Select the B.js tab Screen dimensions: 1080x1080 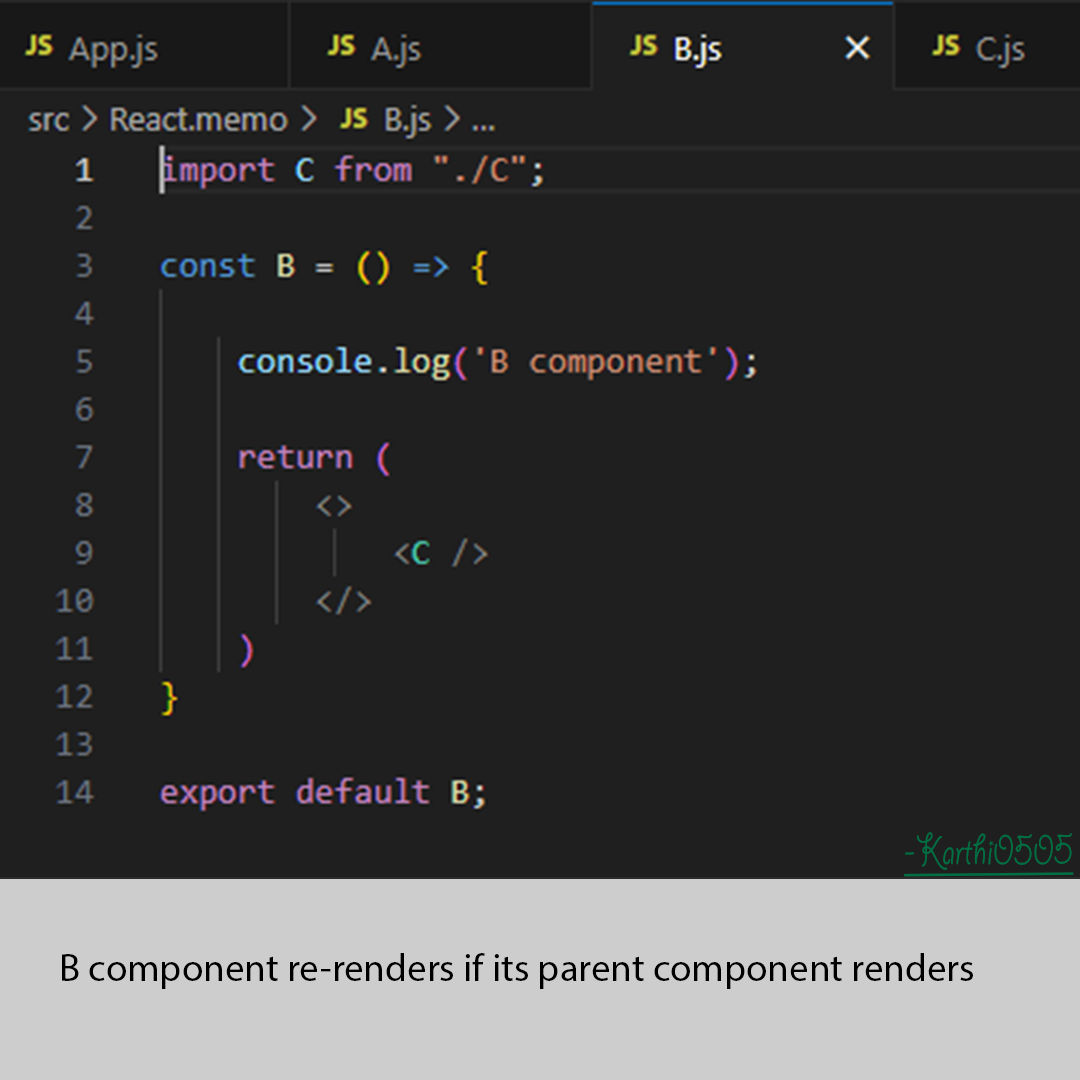coord(742,45)
